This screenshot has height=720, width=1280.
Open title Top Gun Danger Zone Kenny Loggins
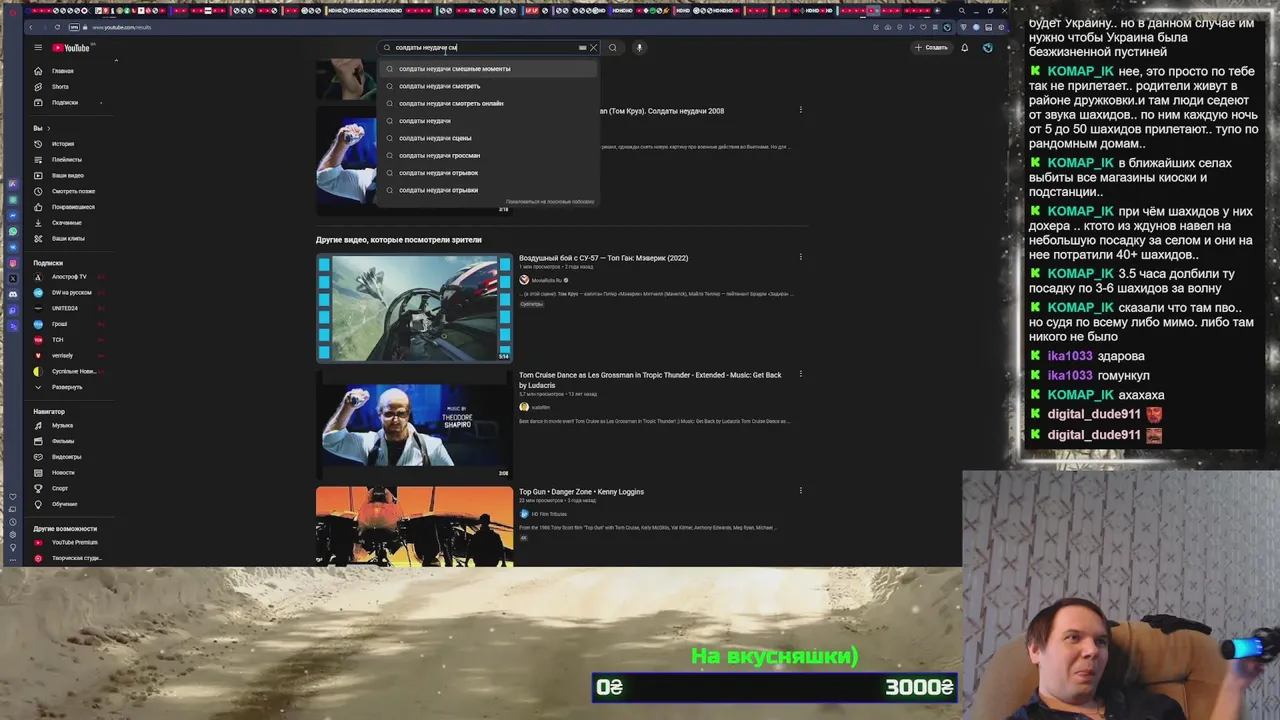(581, 492)
